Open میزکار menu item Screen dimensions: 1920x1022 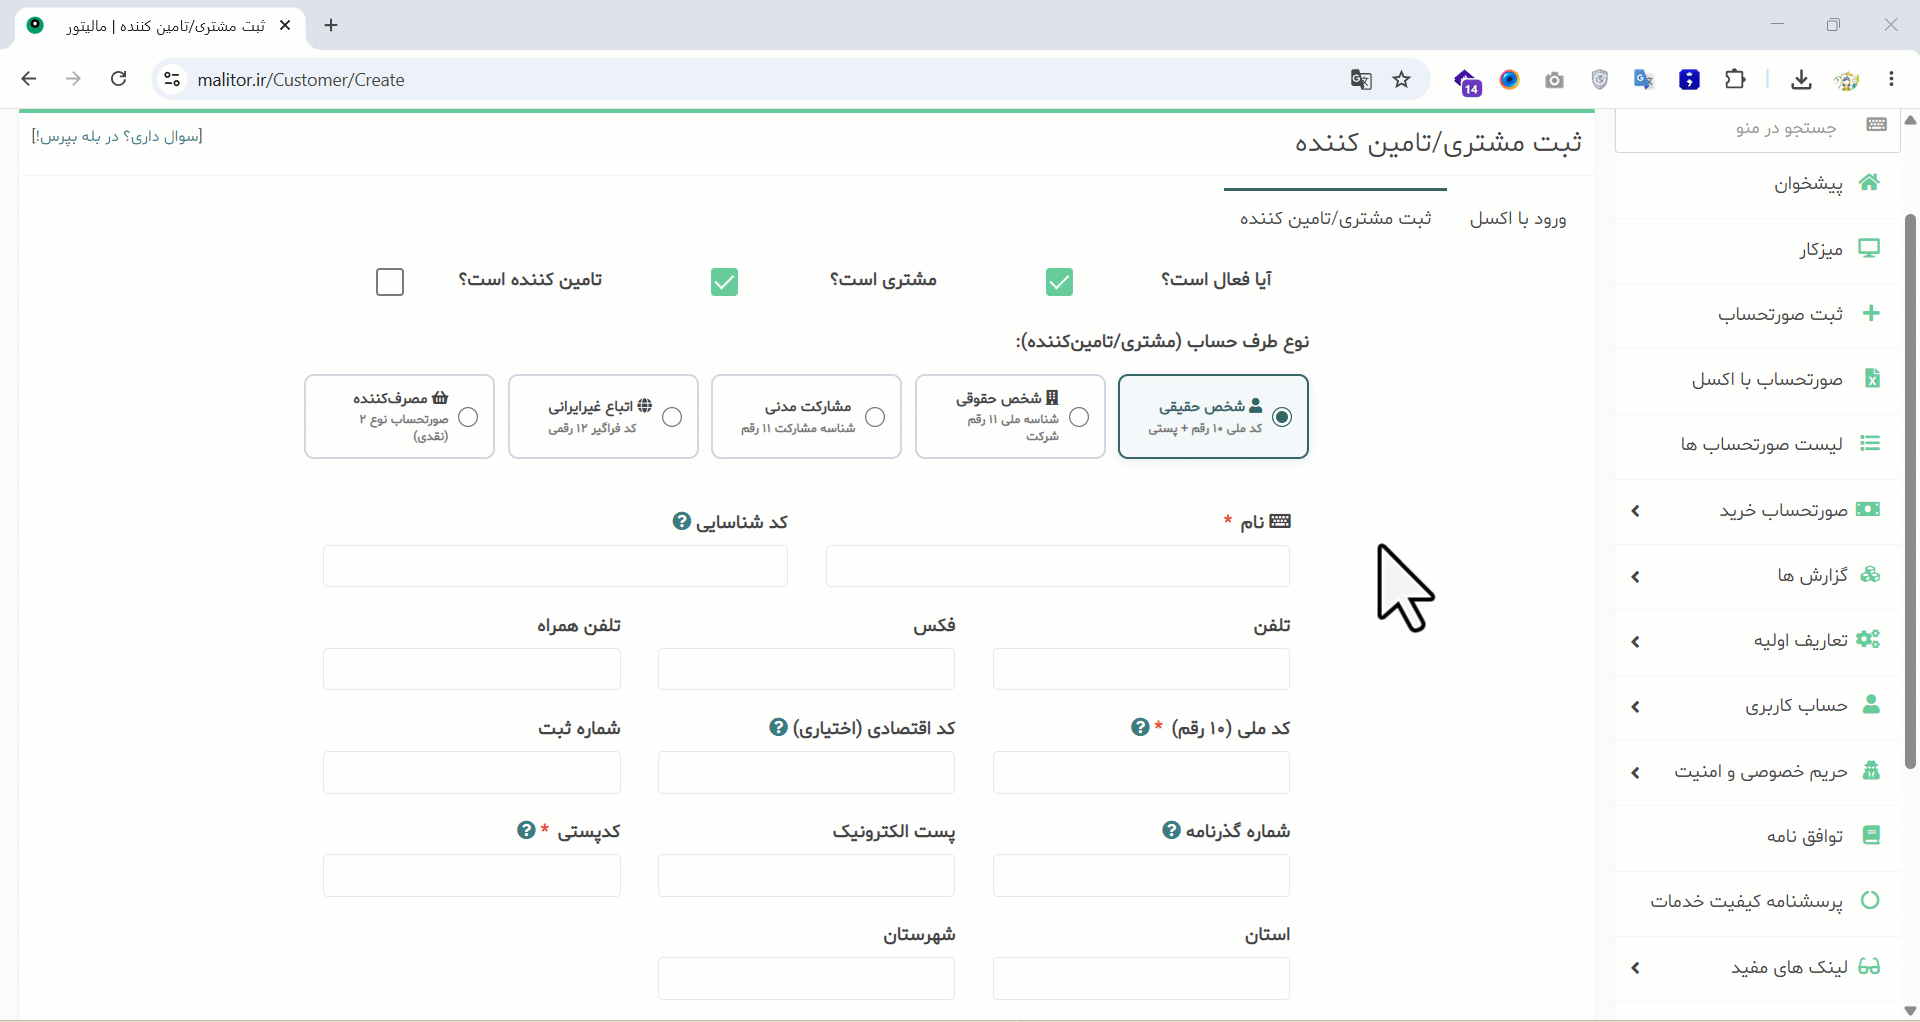click(x=1758, y=249)
